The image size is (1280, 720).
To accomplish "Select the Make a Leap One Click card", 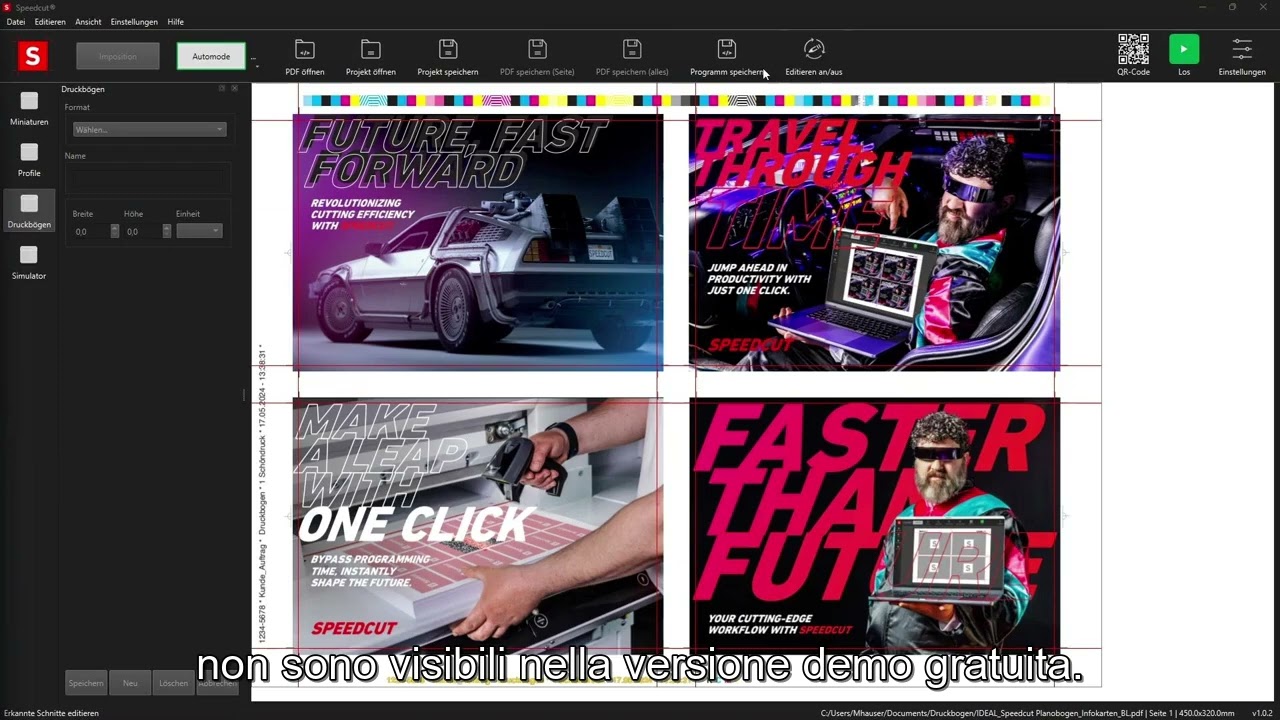I will (x=478, y=525).
